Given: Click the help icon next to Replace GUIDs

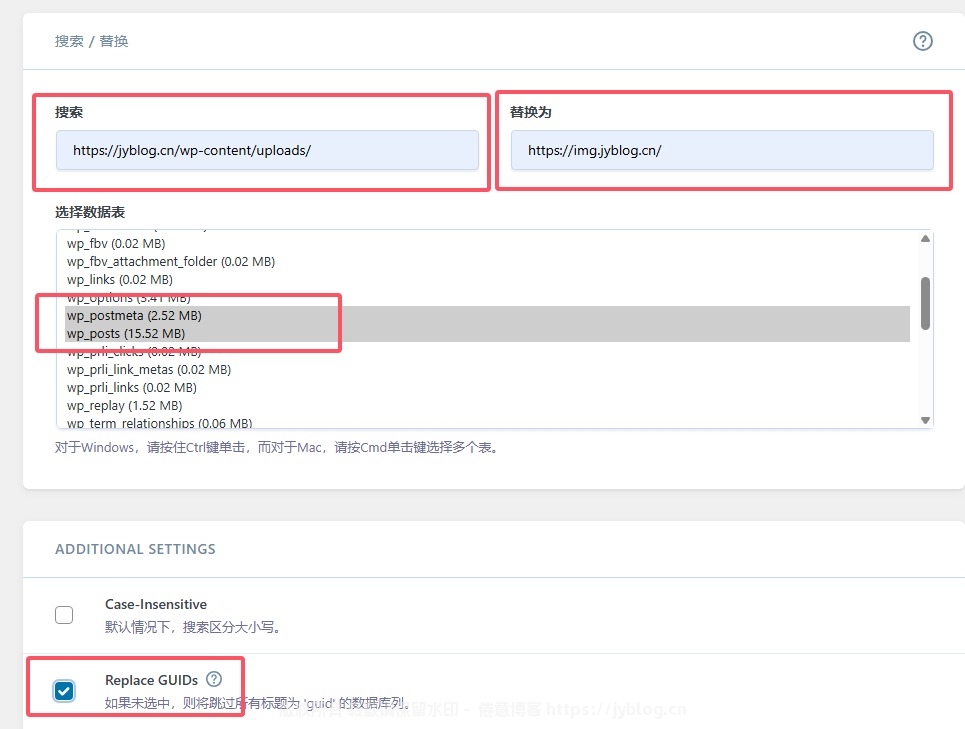Looking at the screenshot, I should click(214, 679).
